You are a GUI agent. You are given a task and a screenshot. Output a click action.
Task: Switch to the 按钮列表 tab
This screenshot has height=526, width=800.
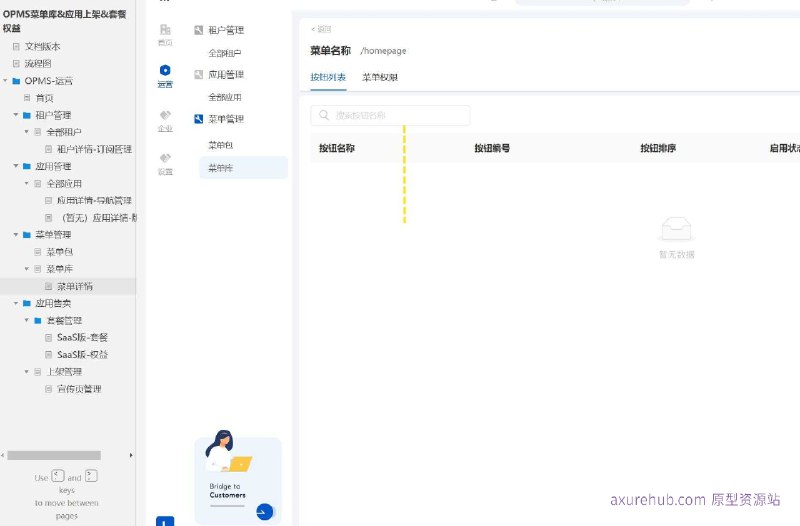[328, 77]
